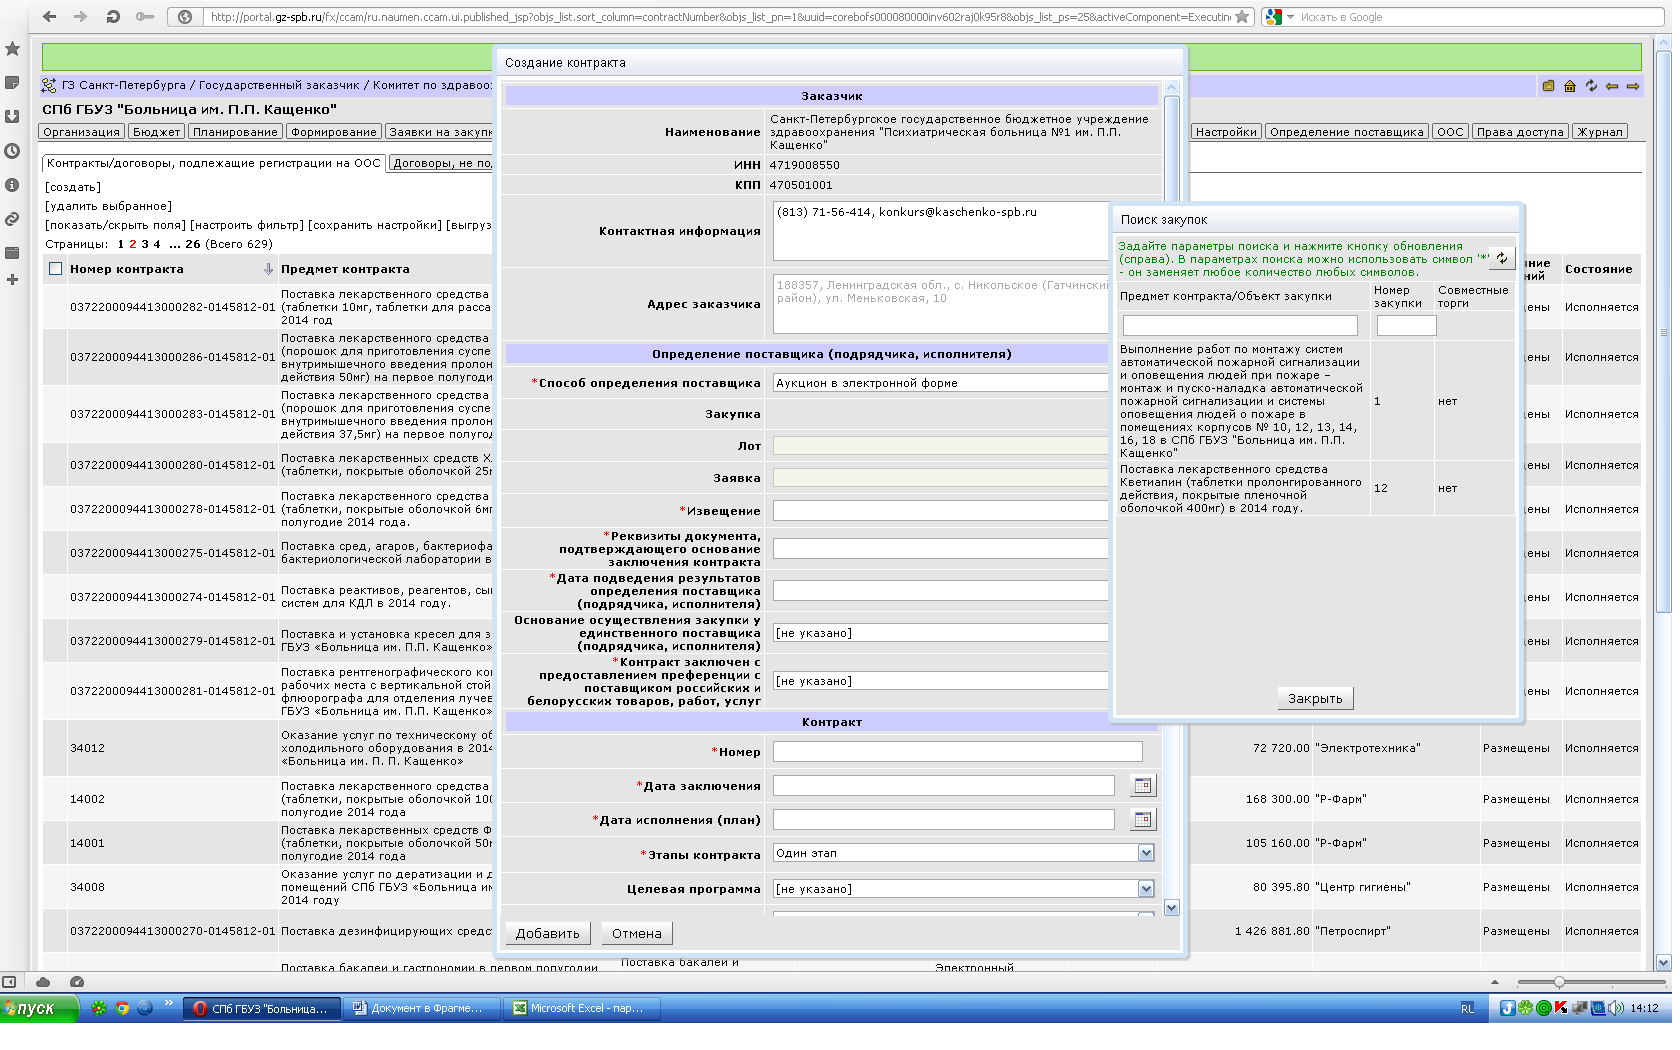Image resolution: width=1680 pixels, height=1050 pixels.
Task: Click contract Номер input field
Action: coord(957,752)
